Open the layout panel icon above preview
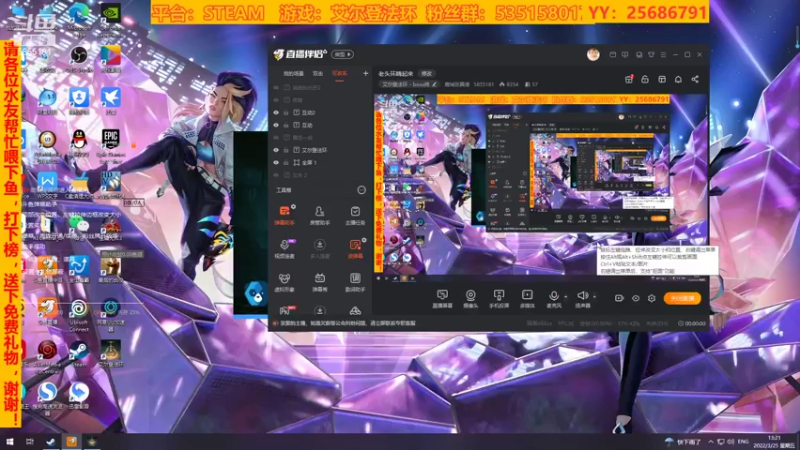800x450 pixels. pos(662,79)
